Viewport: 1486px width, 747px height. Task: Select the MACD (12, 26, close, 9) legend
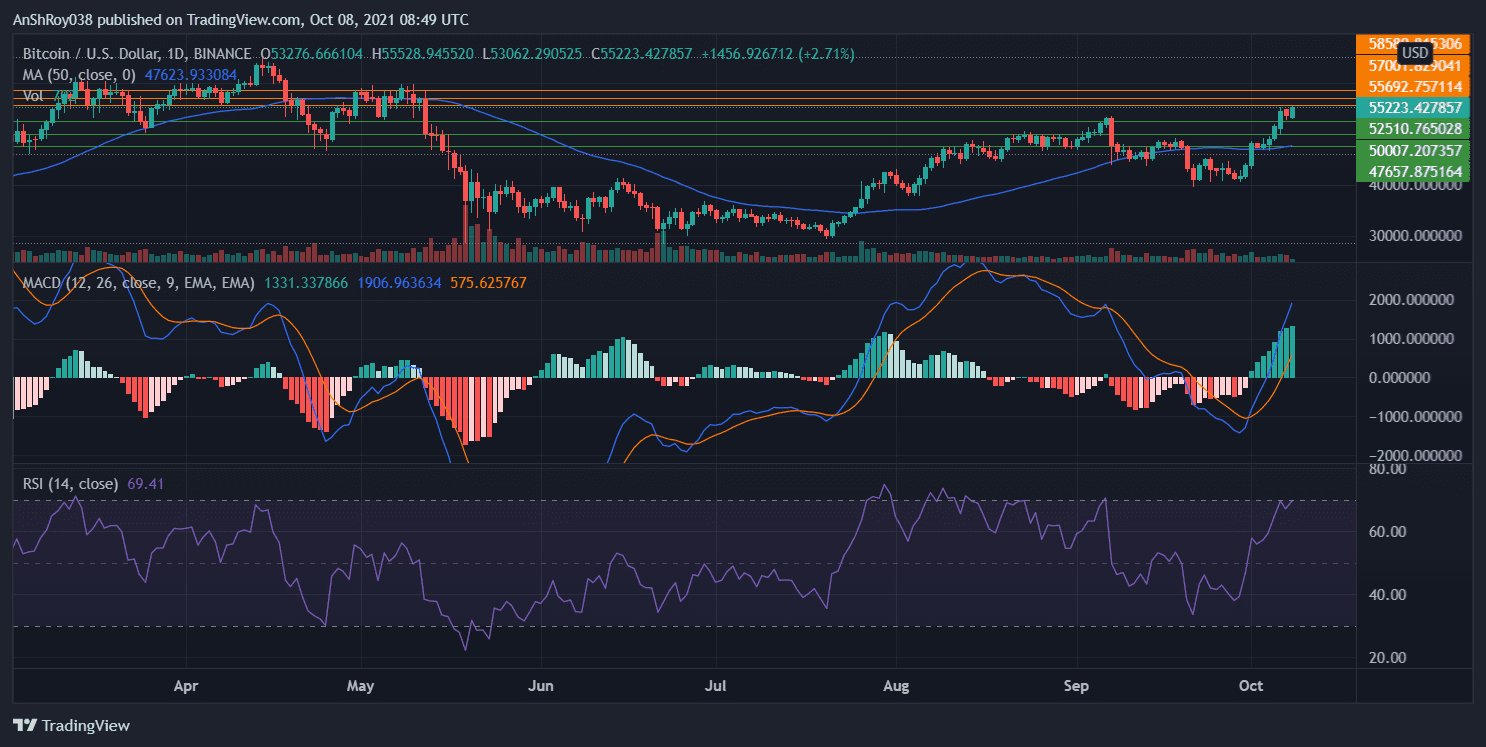[139, 283]
